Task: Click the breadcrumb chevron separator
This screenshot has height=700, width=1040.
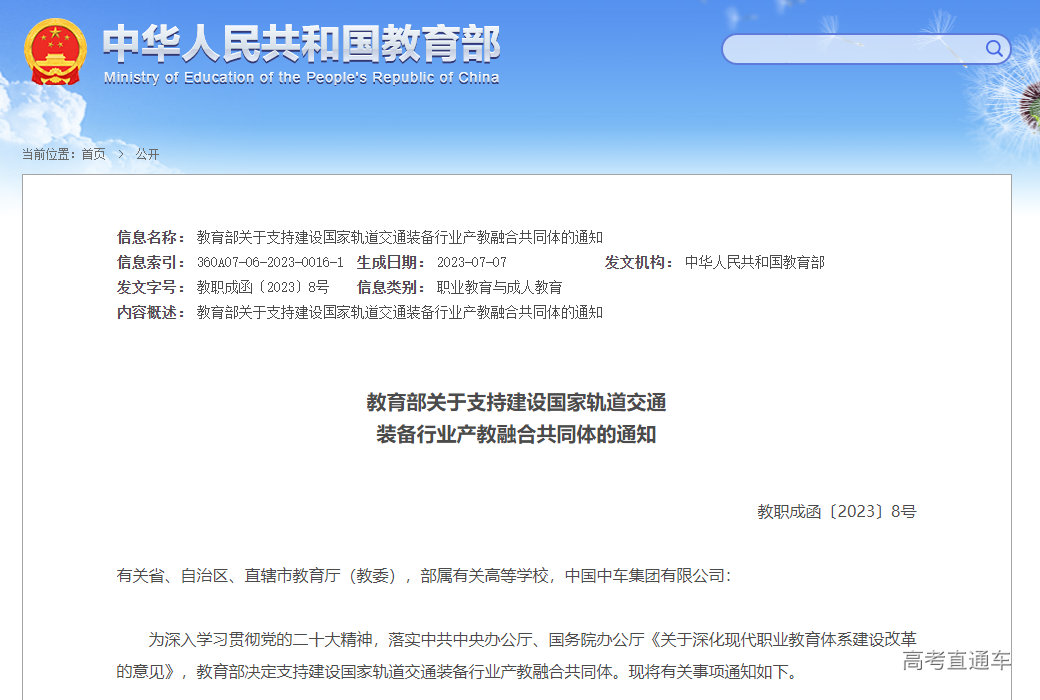Action: tap(120, 154)
